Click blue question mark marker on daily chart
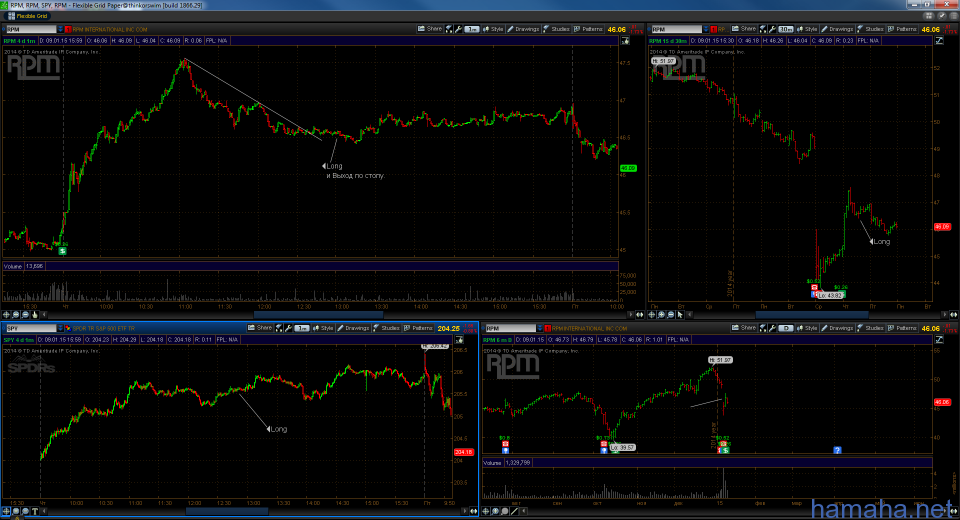 (x=837, y=450)
